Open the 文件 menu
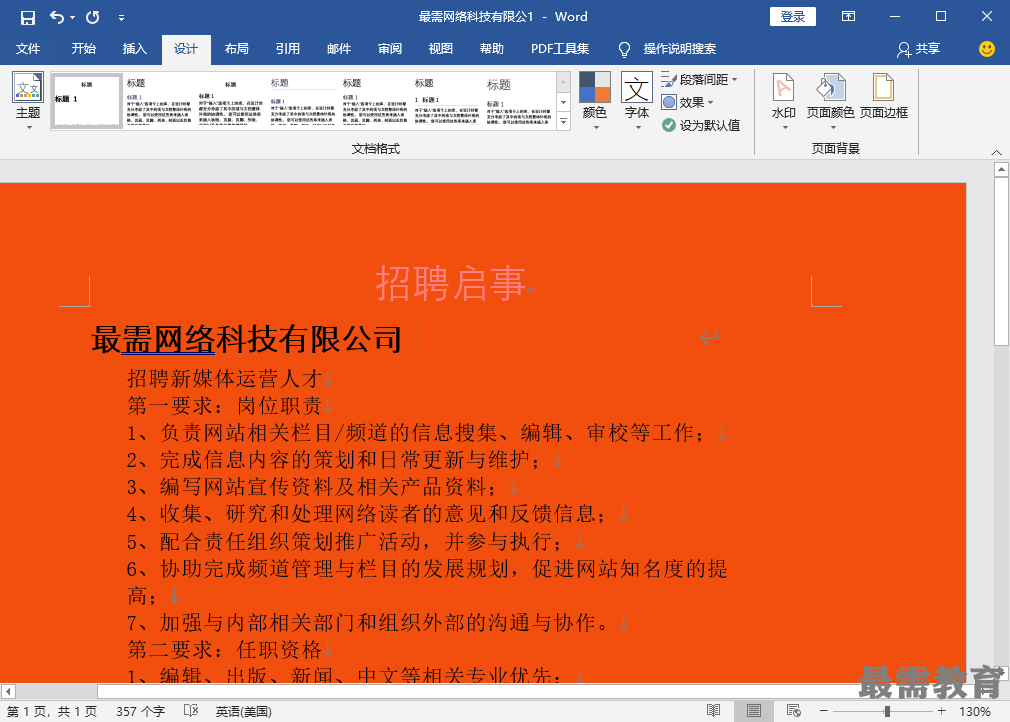This screenshot has height=722, width=1010. (28, 49)
